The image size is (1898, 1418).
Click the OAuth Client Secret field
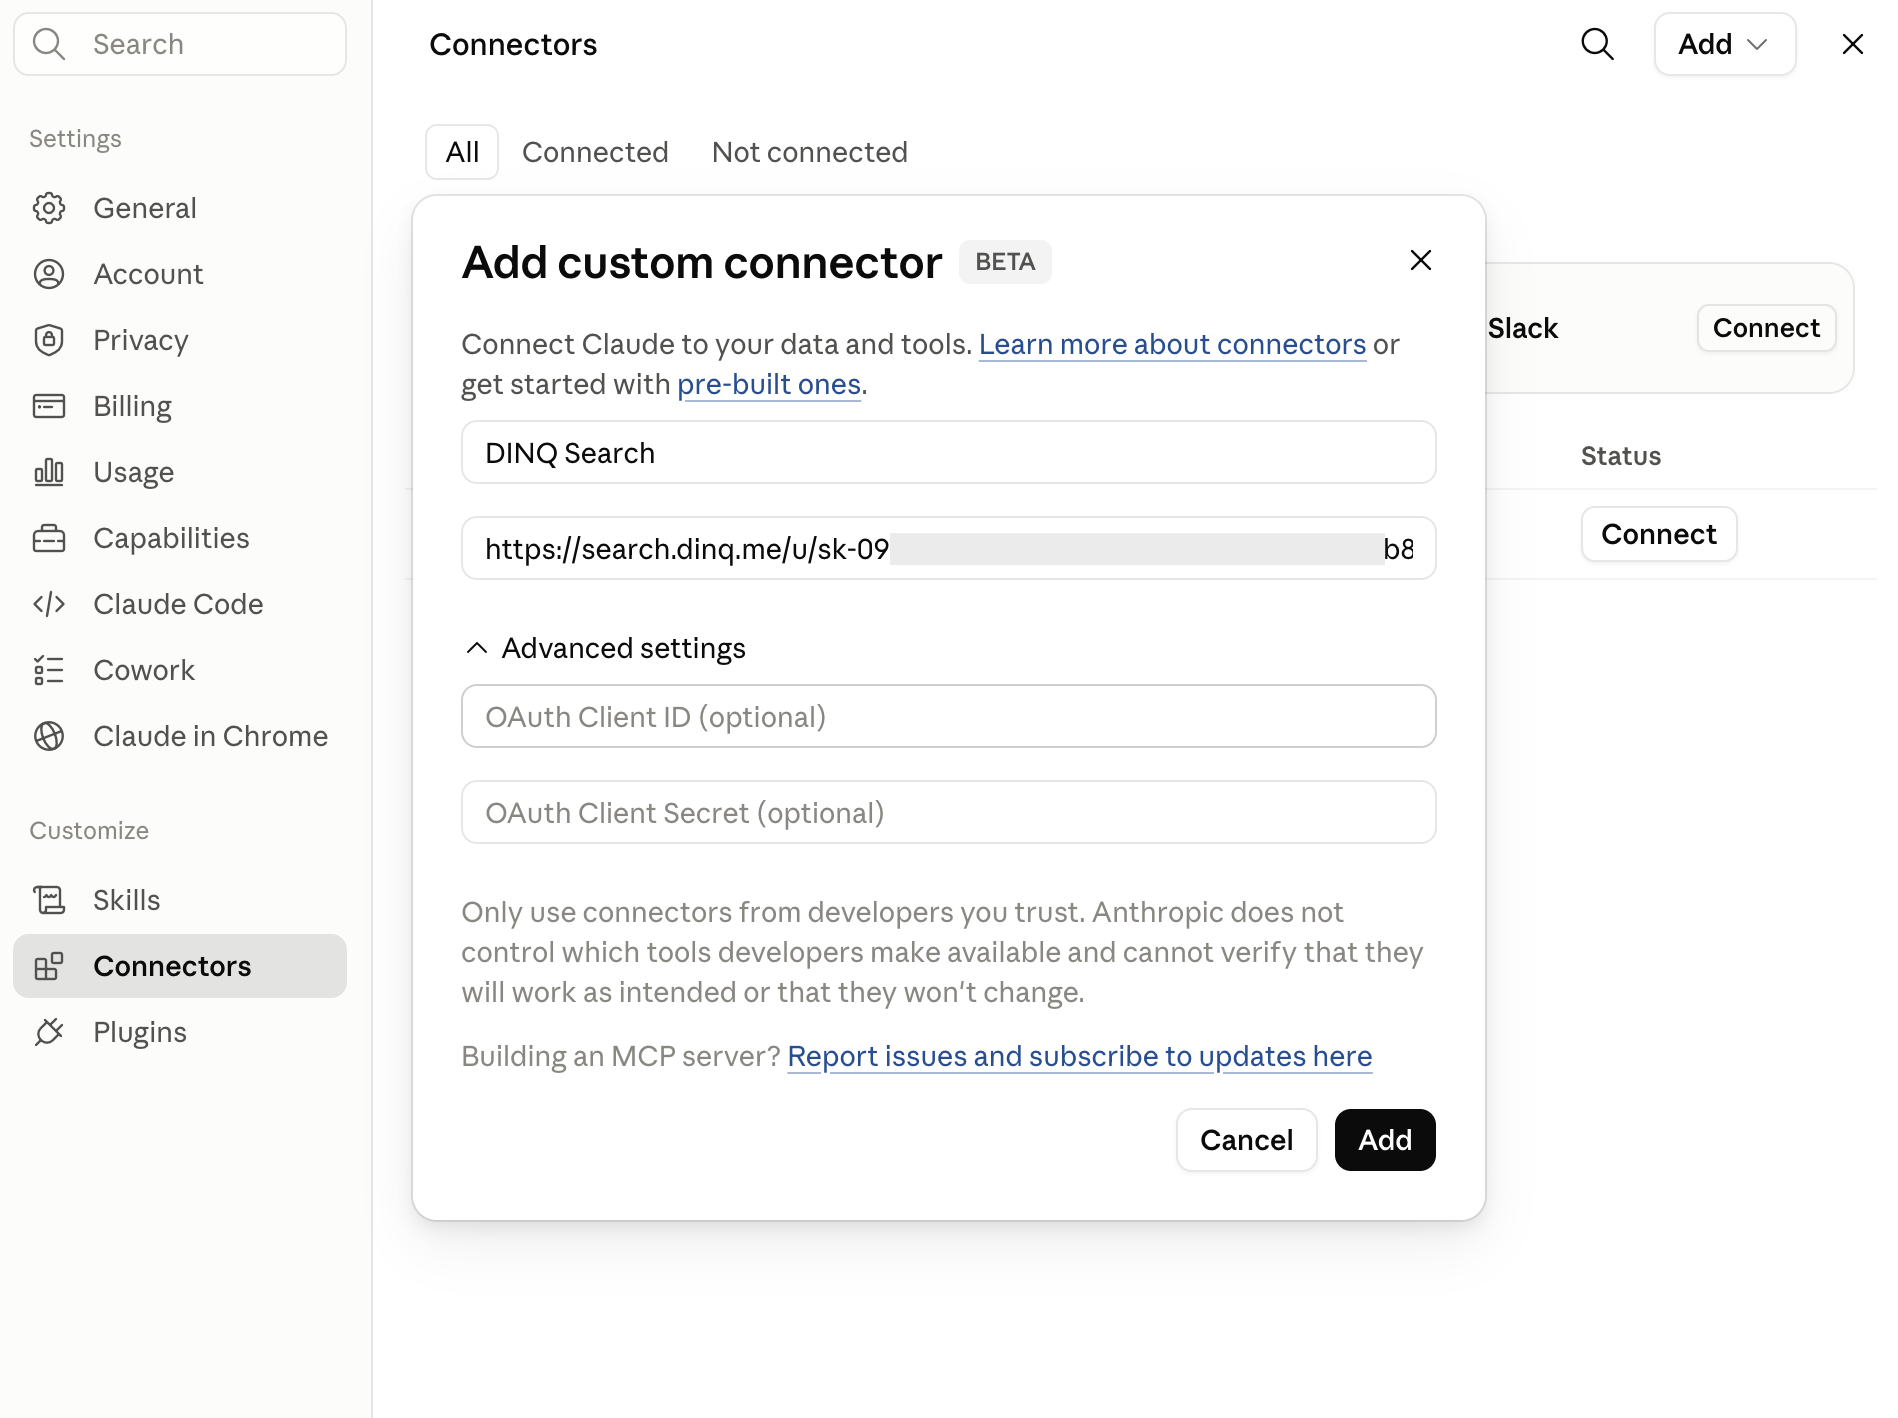948,812
